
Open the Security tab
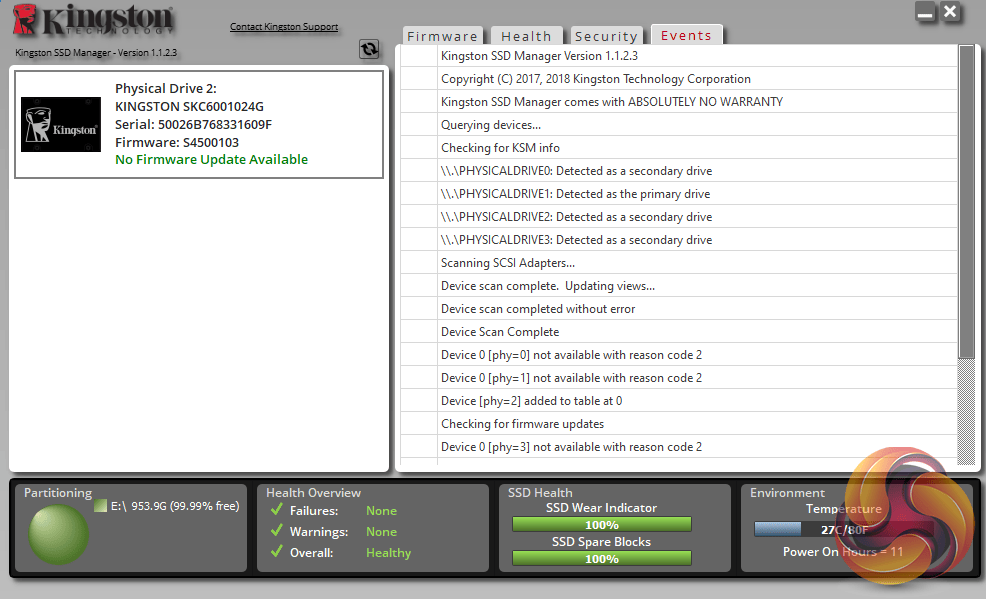pyautogui.click(x=606, y=36)
